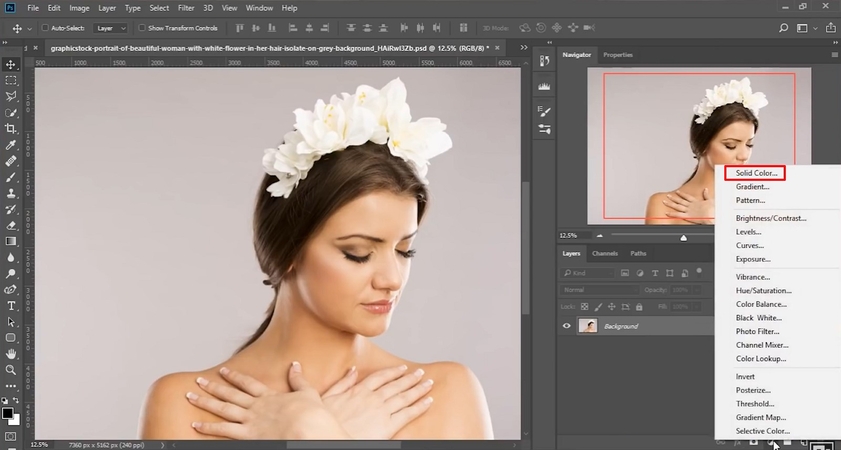Click the foreground color swatch
The image size is (841, 450).
tap(8, 412)
